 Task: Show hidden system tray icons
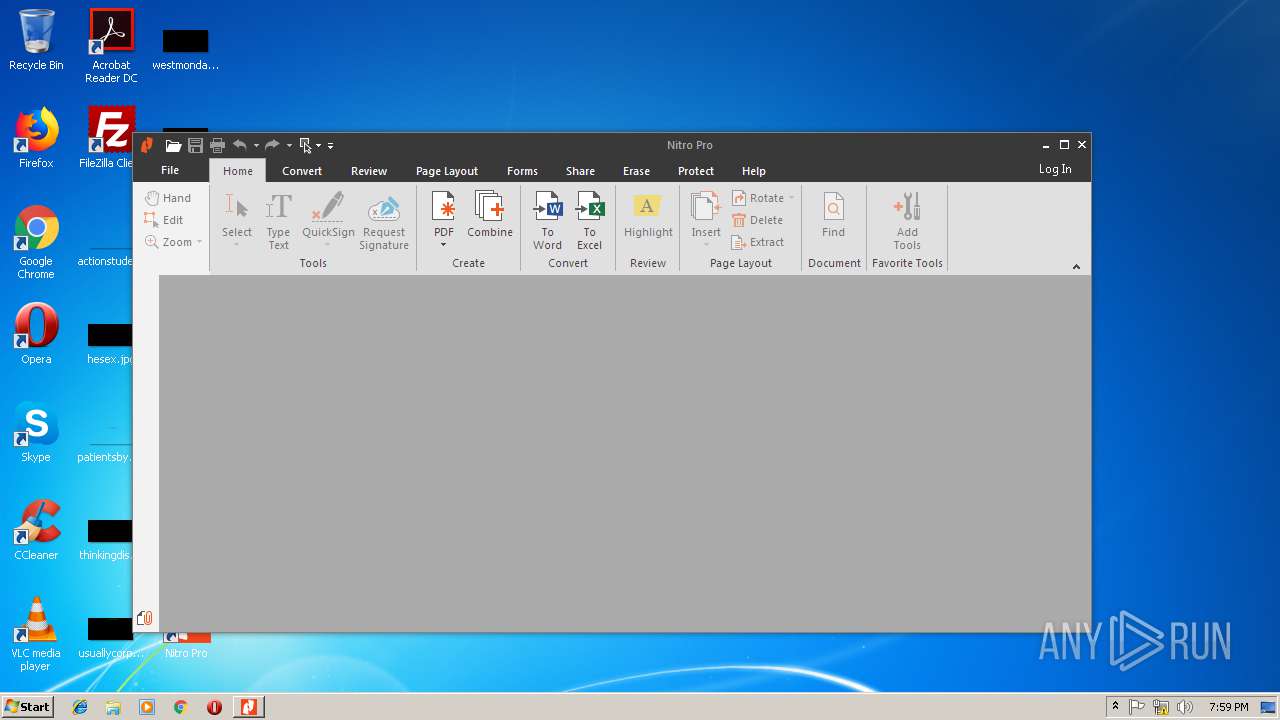pos(1115,707)
